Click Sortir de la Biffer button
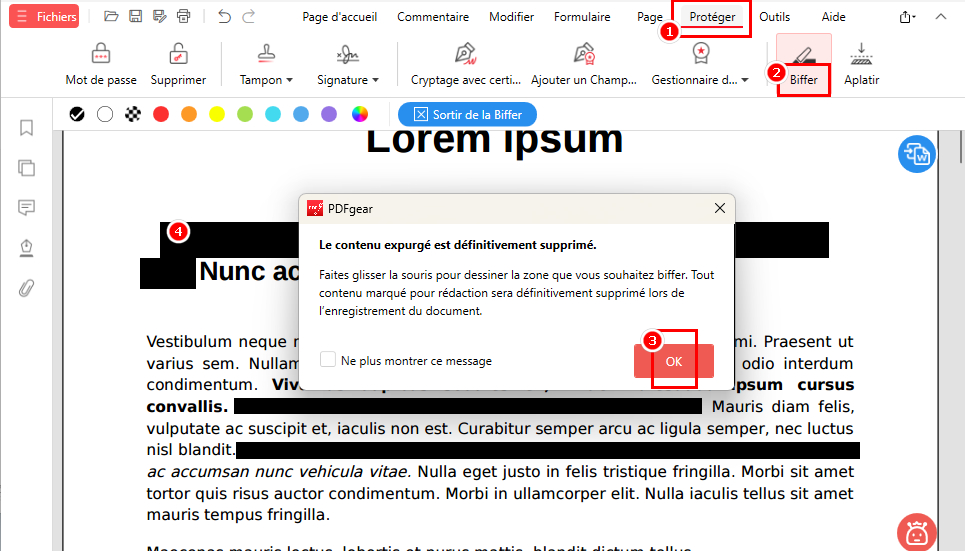This screenshot has width=965, height=551. [x=467, y=115]
